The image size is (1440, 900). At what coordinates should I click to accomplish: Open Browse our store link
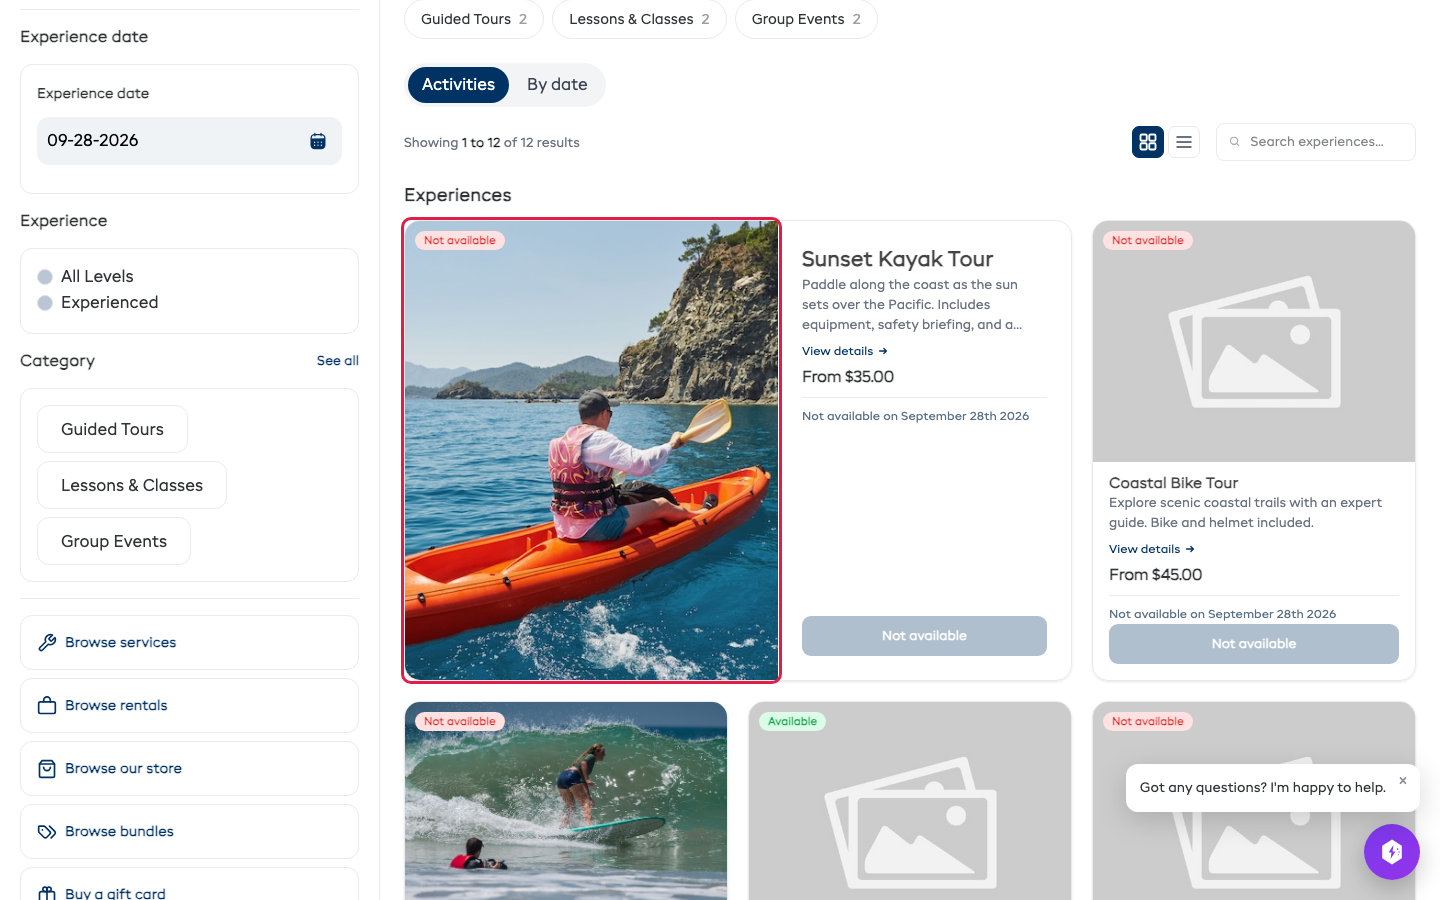coord(189,768)
